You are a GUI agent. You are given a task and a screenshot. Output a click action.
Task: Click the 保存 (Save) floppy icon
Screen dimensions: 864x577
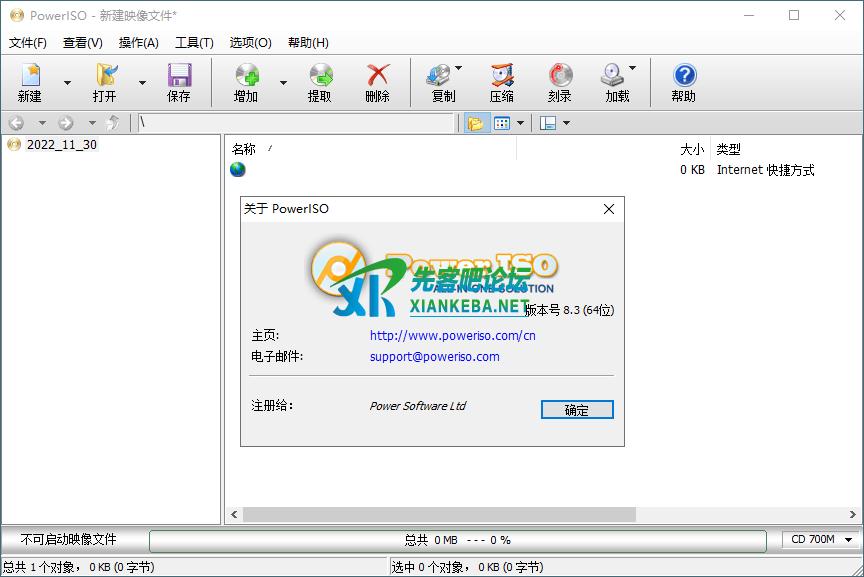179,76
